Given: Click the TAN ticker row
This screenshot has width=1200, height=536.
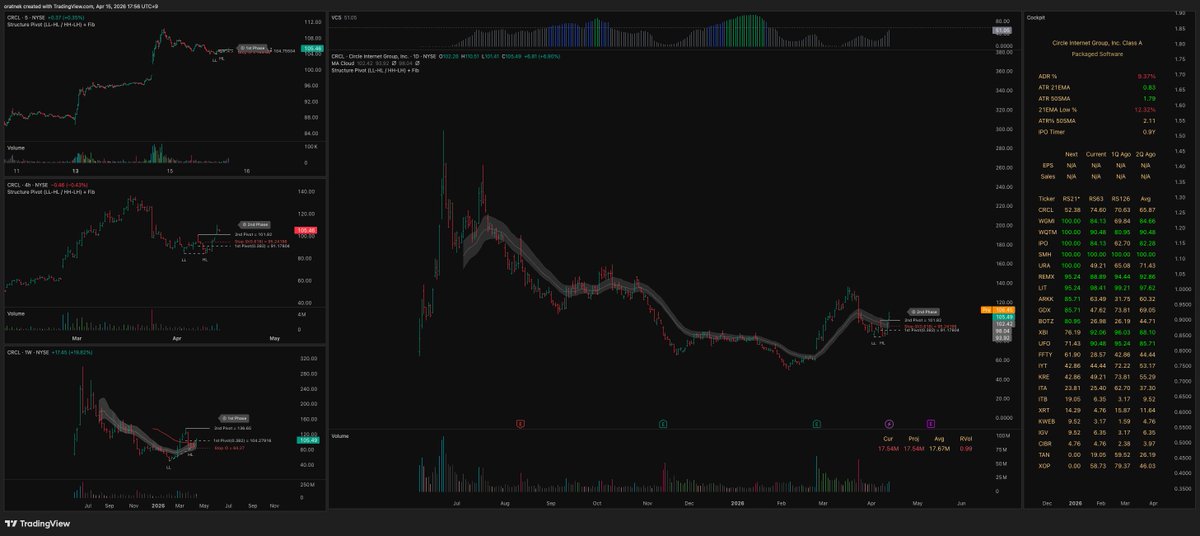Looking at the screenshot, I should click(x=1097, y=454).
